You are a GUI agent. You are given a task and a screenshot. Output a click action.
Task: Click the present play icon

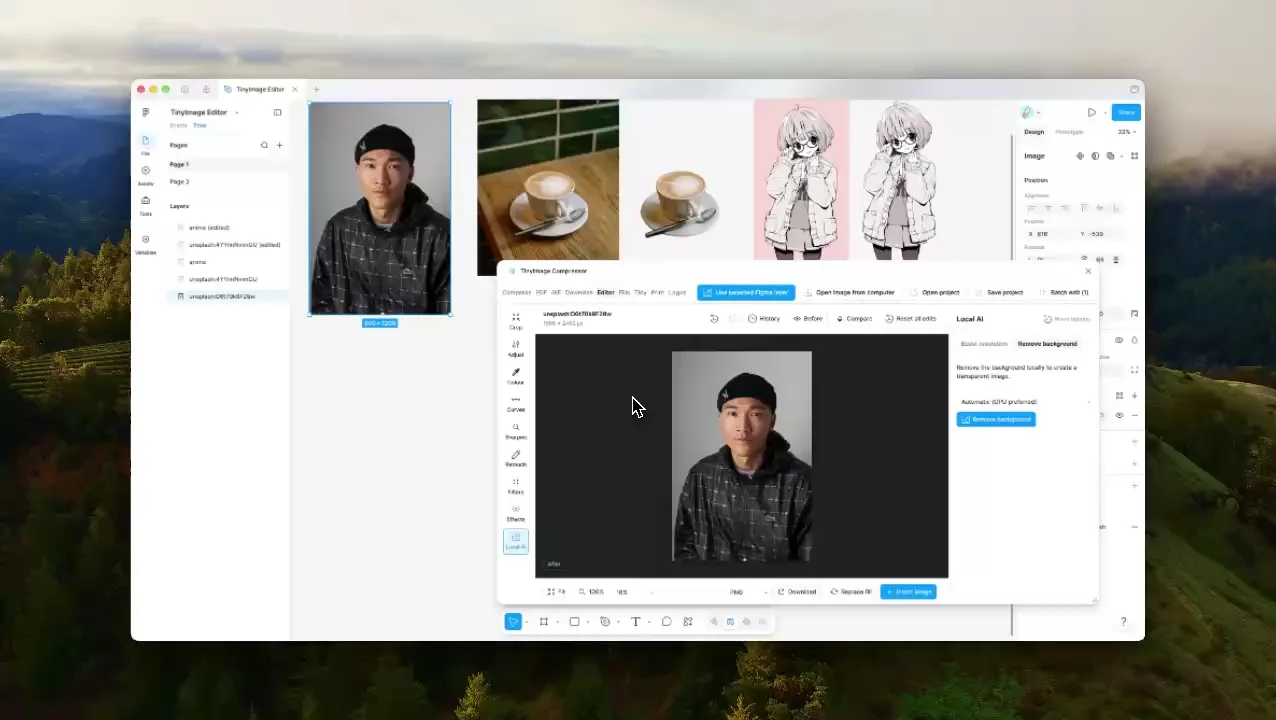tap(1091, 113)
